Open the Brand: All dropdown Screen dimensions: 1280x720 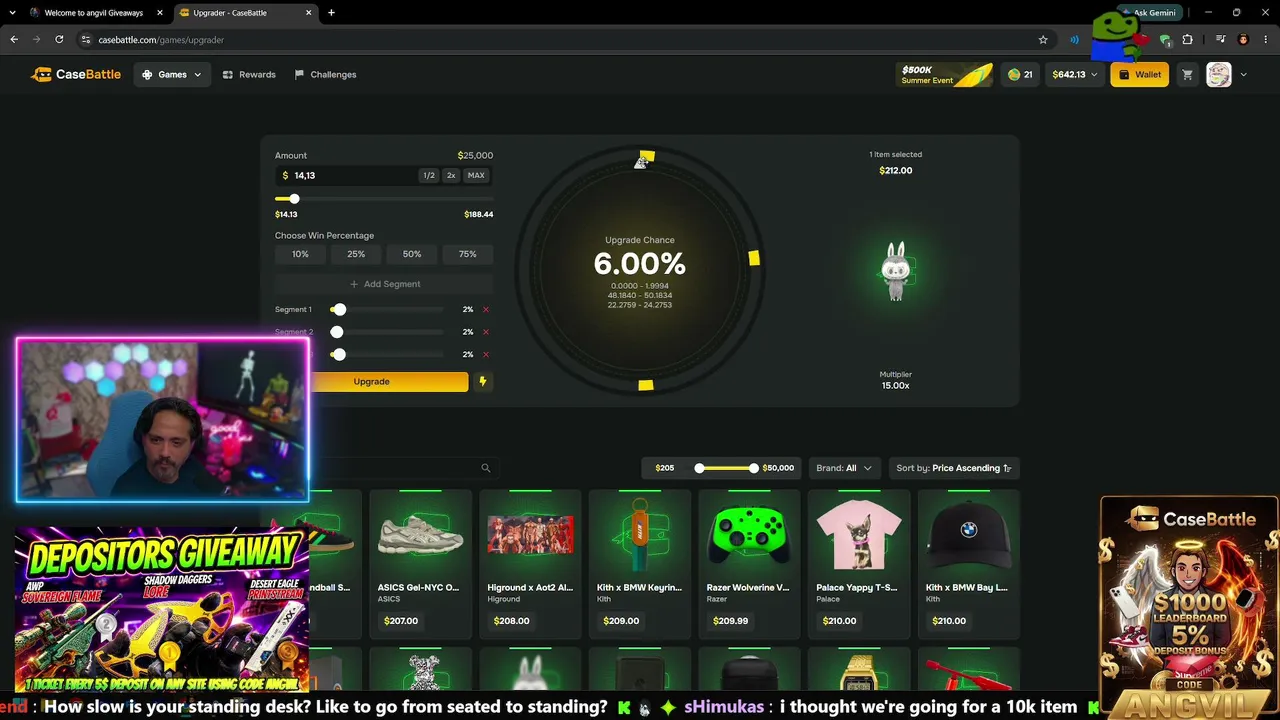pyautogui.click(x=844, y=468)
